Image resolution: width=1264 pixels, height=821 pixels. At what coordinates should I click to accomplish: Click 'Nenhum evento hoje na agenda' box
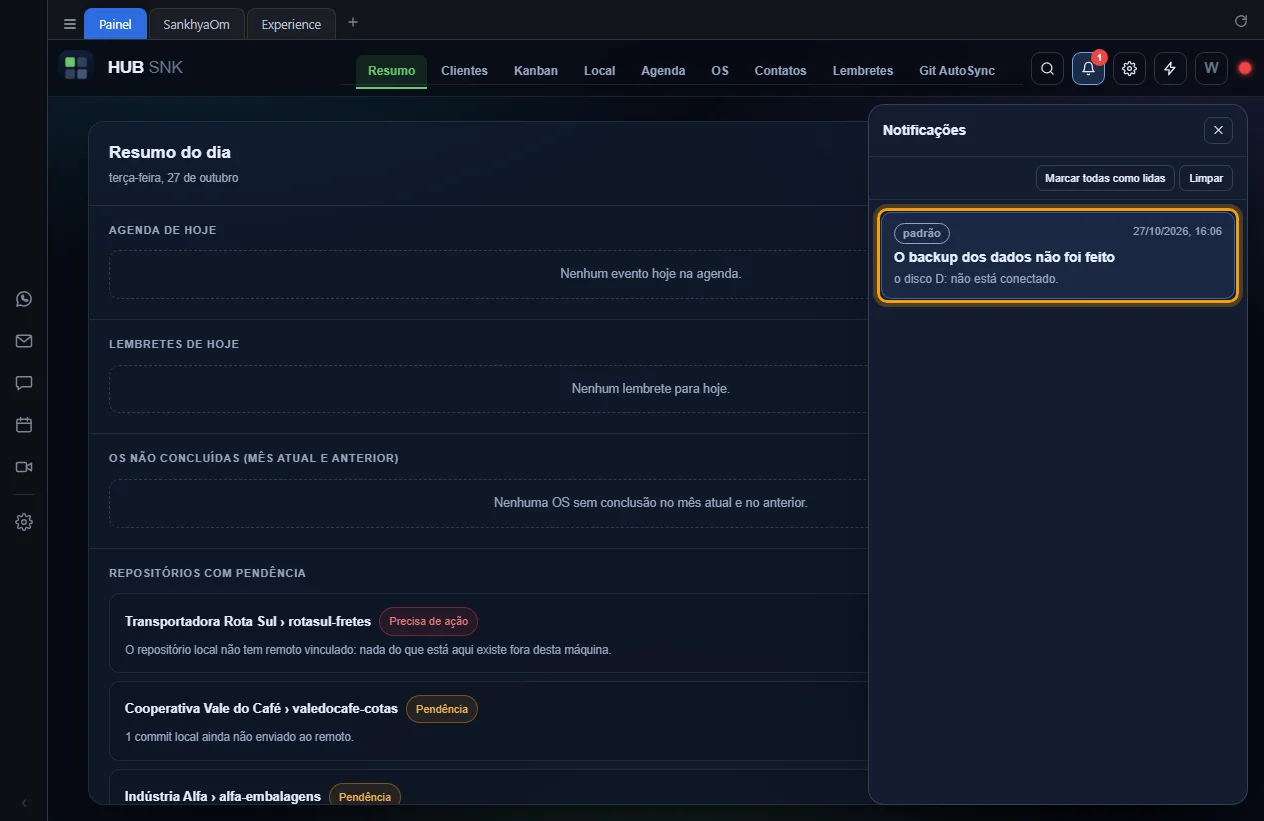pyautogui.click(x=489, y=274)
